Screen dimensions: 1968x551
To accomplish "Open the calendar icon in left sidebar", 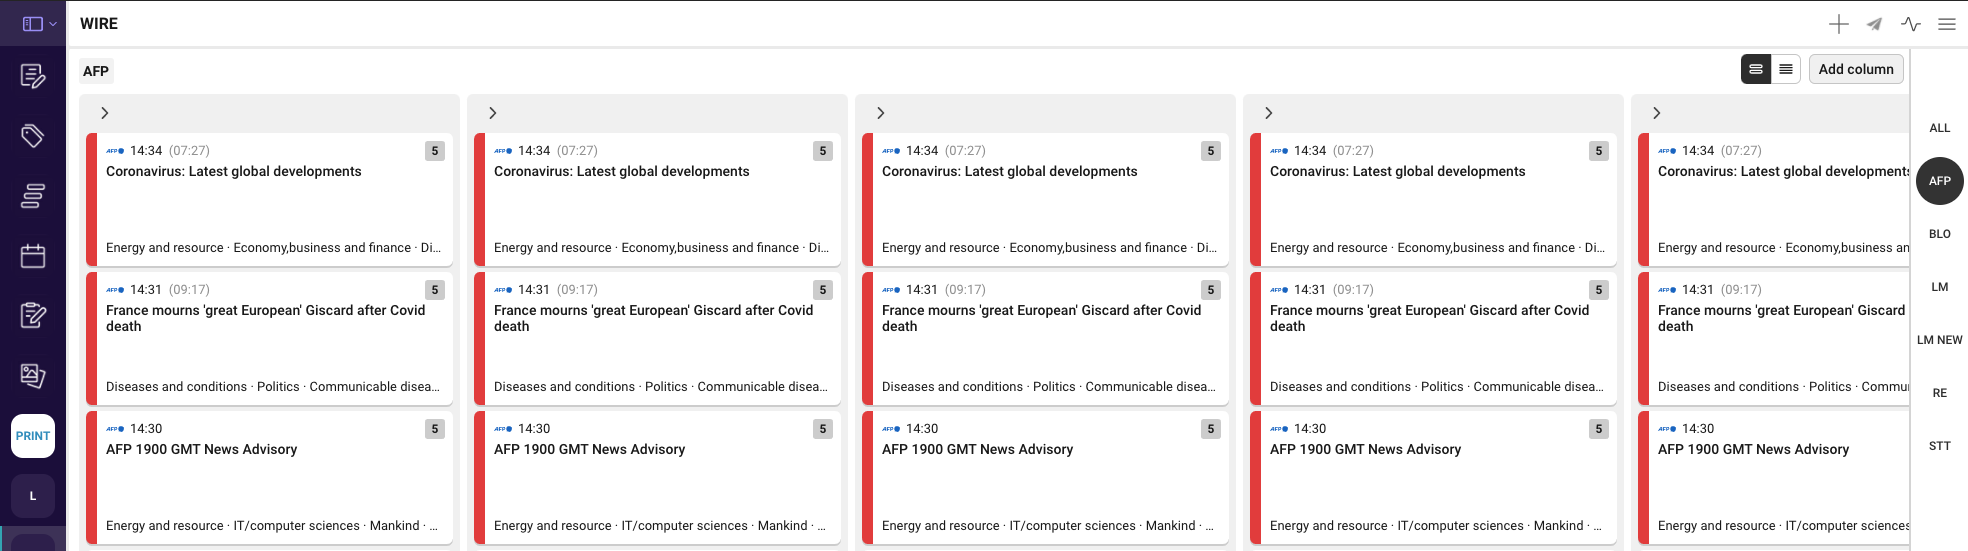I will pyautogui.click(x=33, y=256).
